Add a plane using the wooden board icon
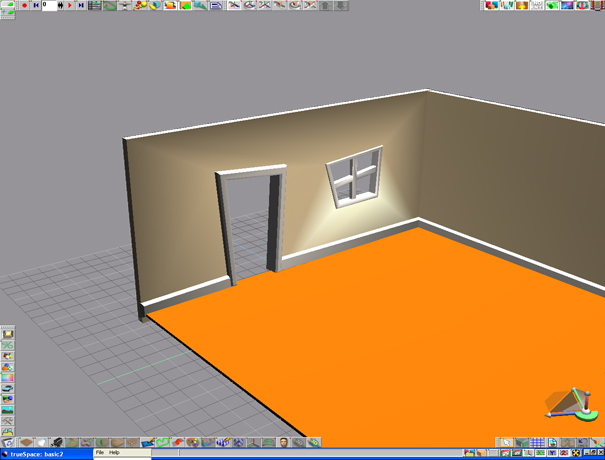Screen dimensions: 605x460 click(118, 441)
